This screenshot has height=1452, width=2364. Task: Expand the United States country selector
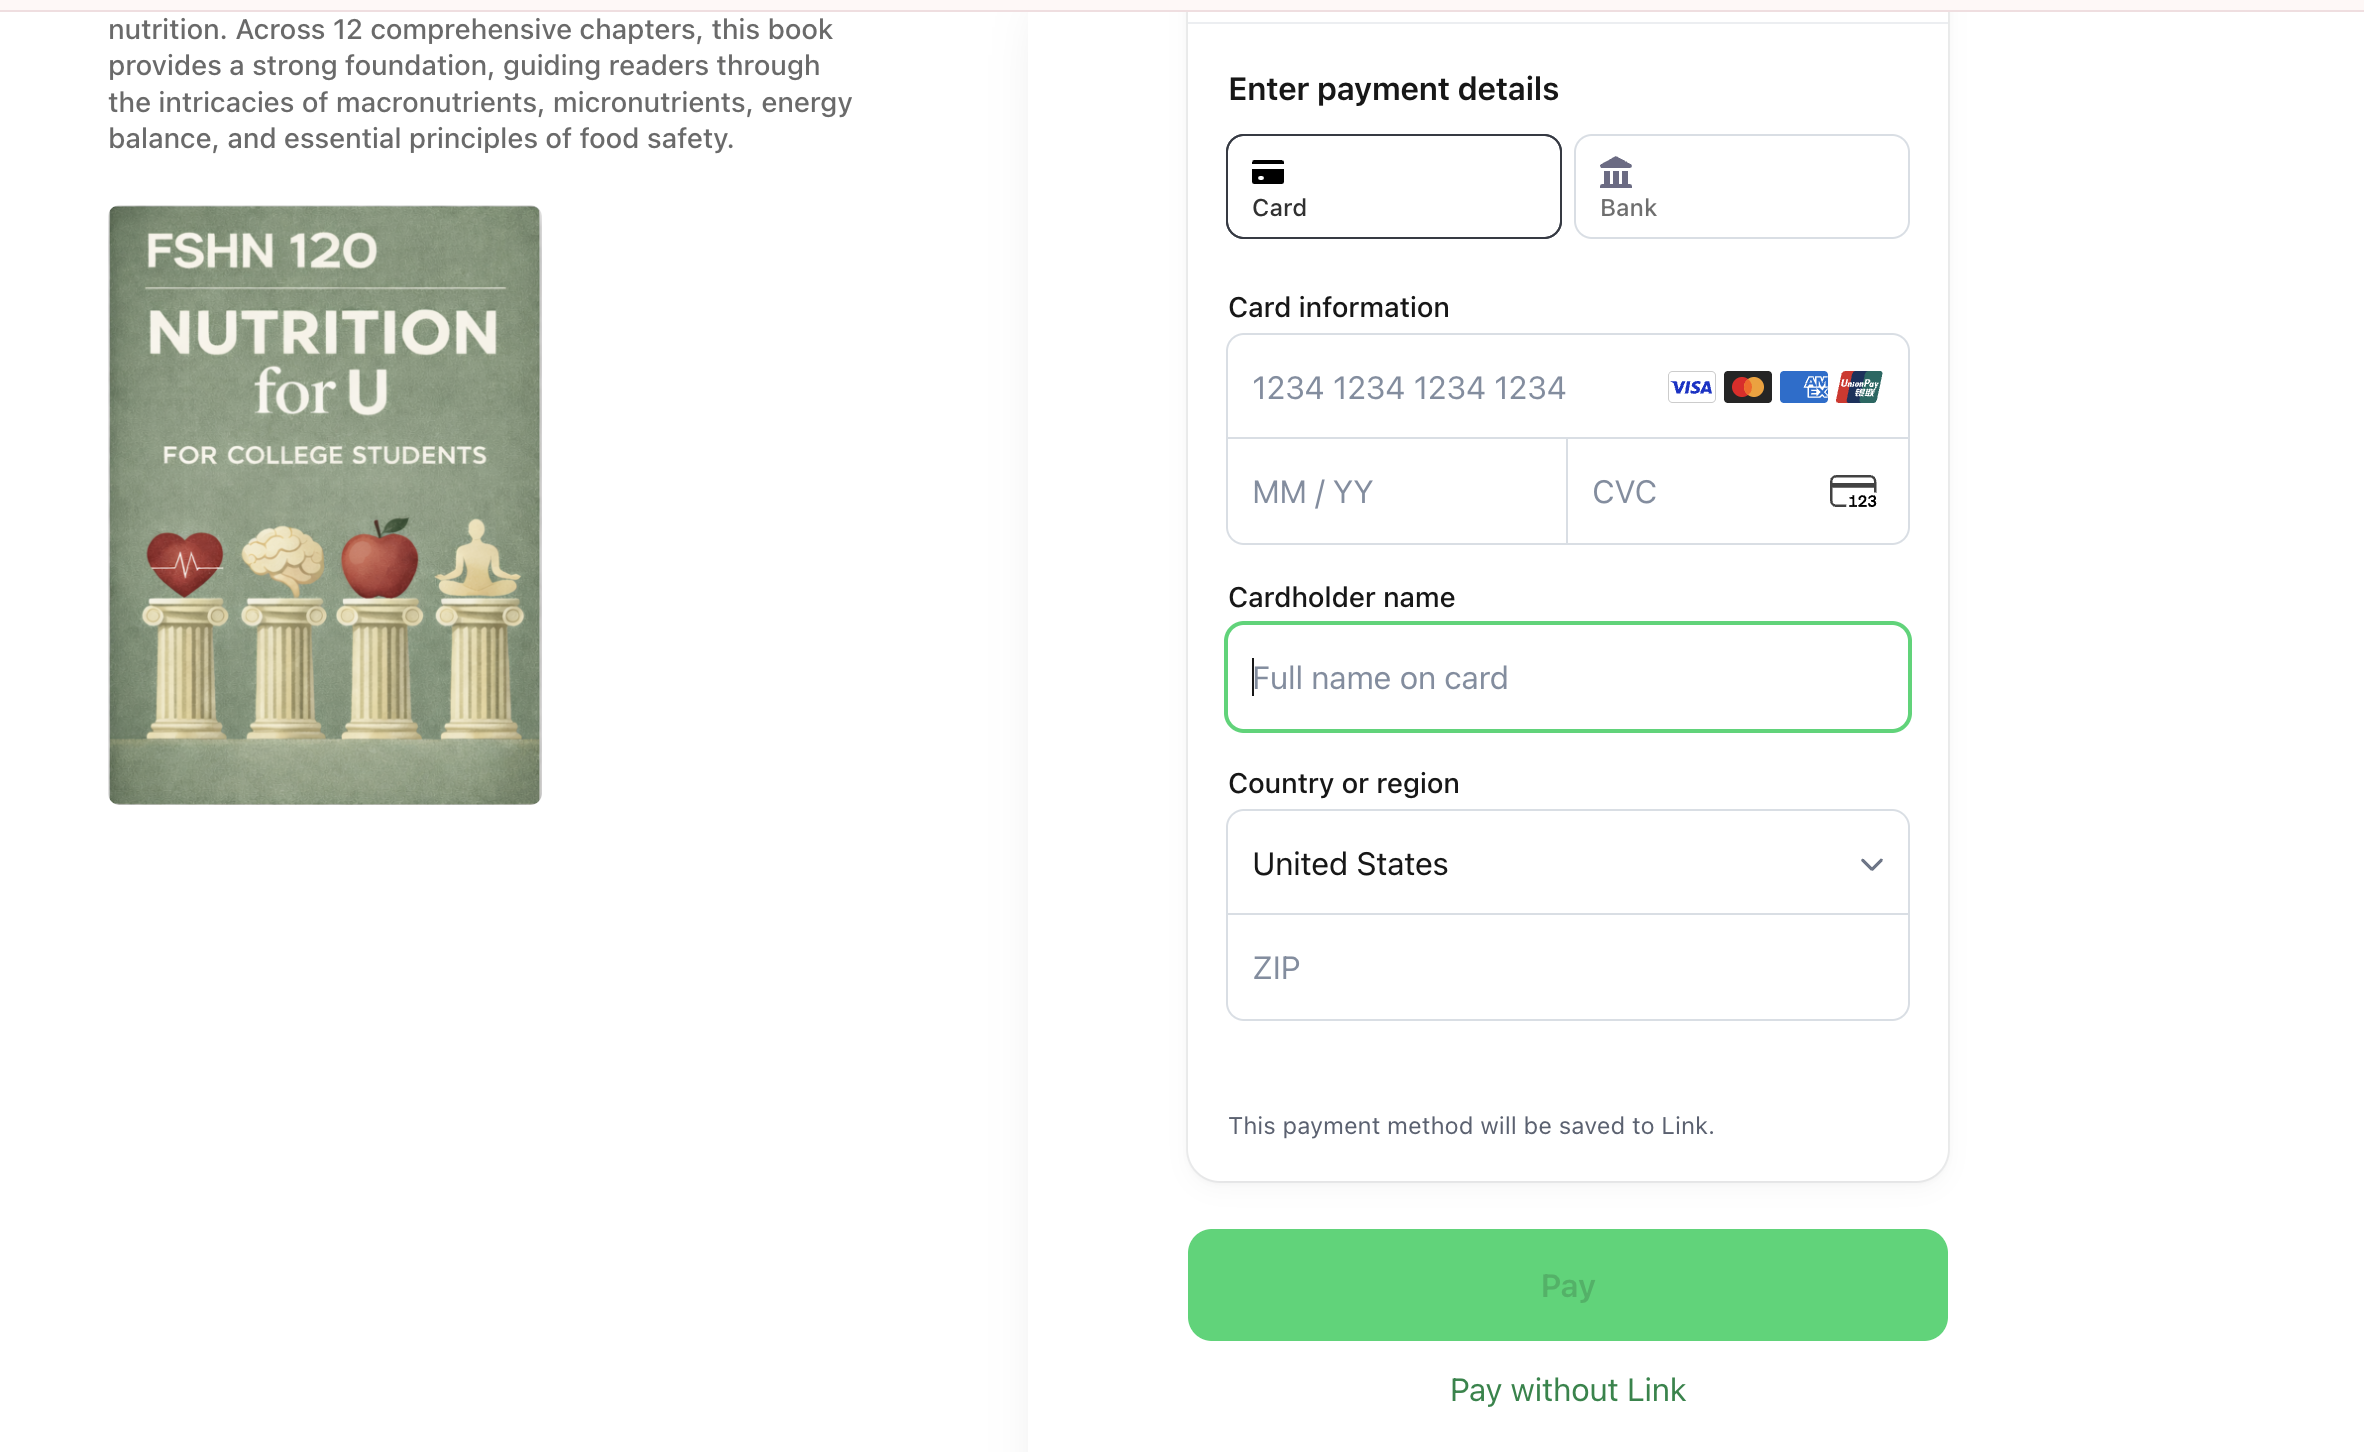pos(1567,862)
